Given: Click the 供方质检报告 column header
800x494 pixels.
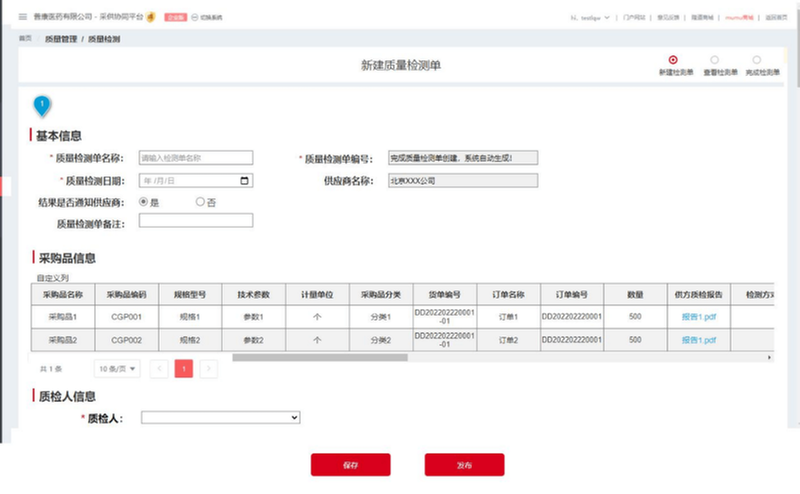Looking at the screenshot, I should click(698, 294).
